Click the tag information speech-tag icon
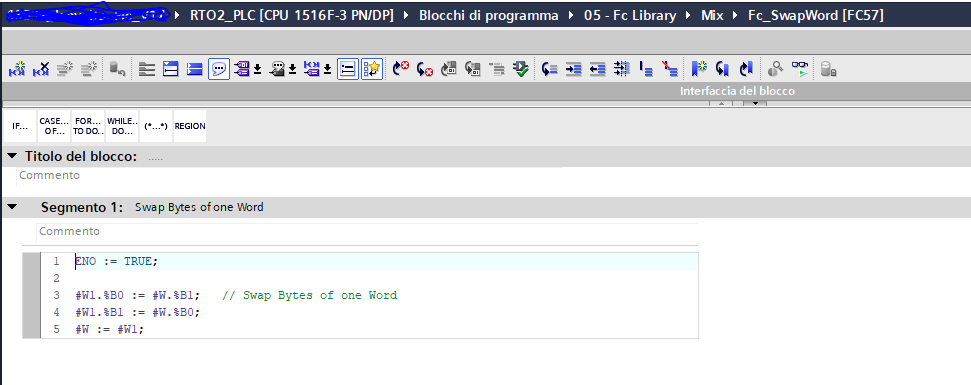Screen dimensions: 971x385 [x=277, y=69]
